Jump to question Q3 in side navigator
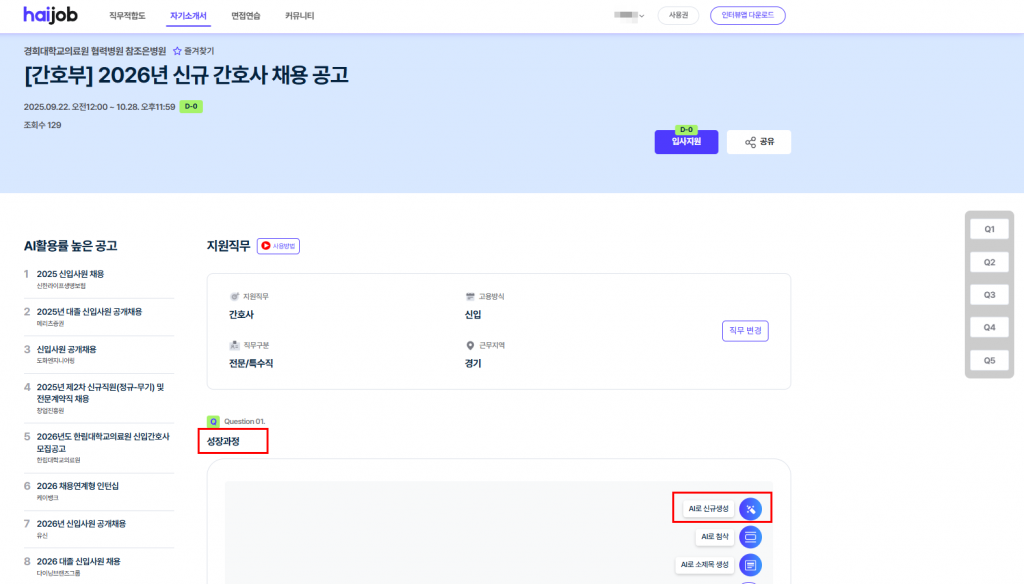 [x=989, y=295]
